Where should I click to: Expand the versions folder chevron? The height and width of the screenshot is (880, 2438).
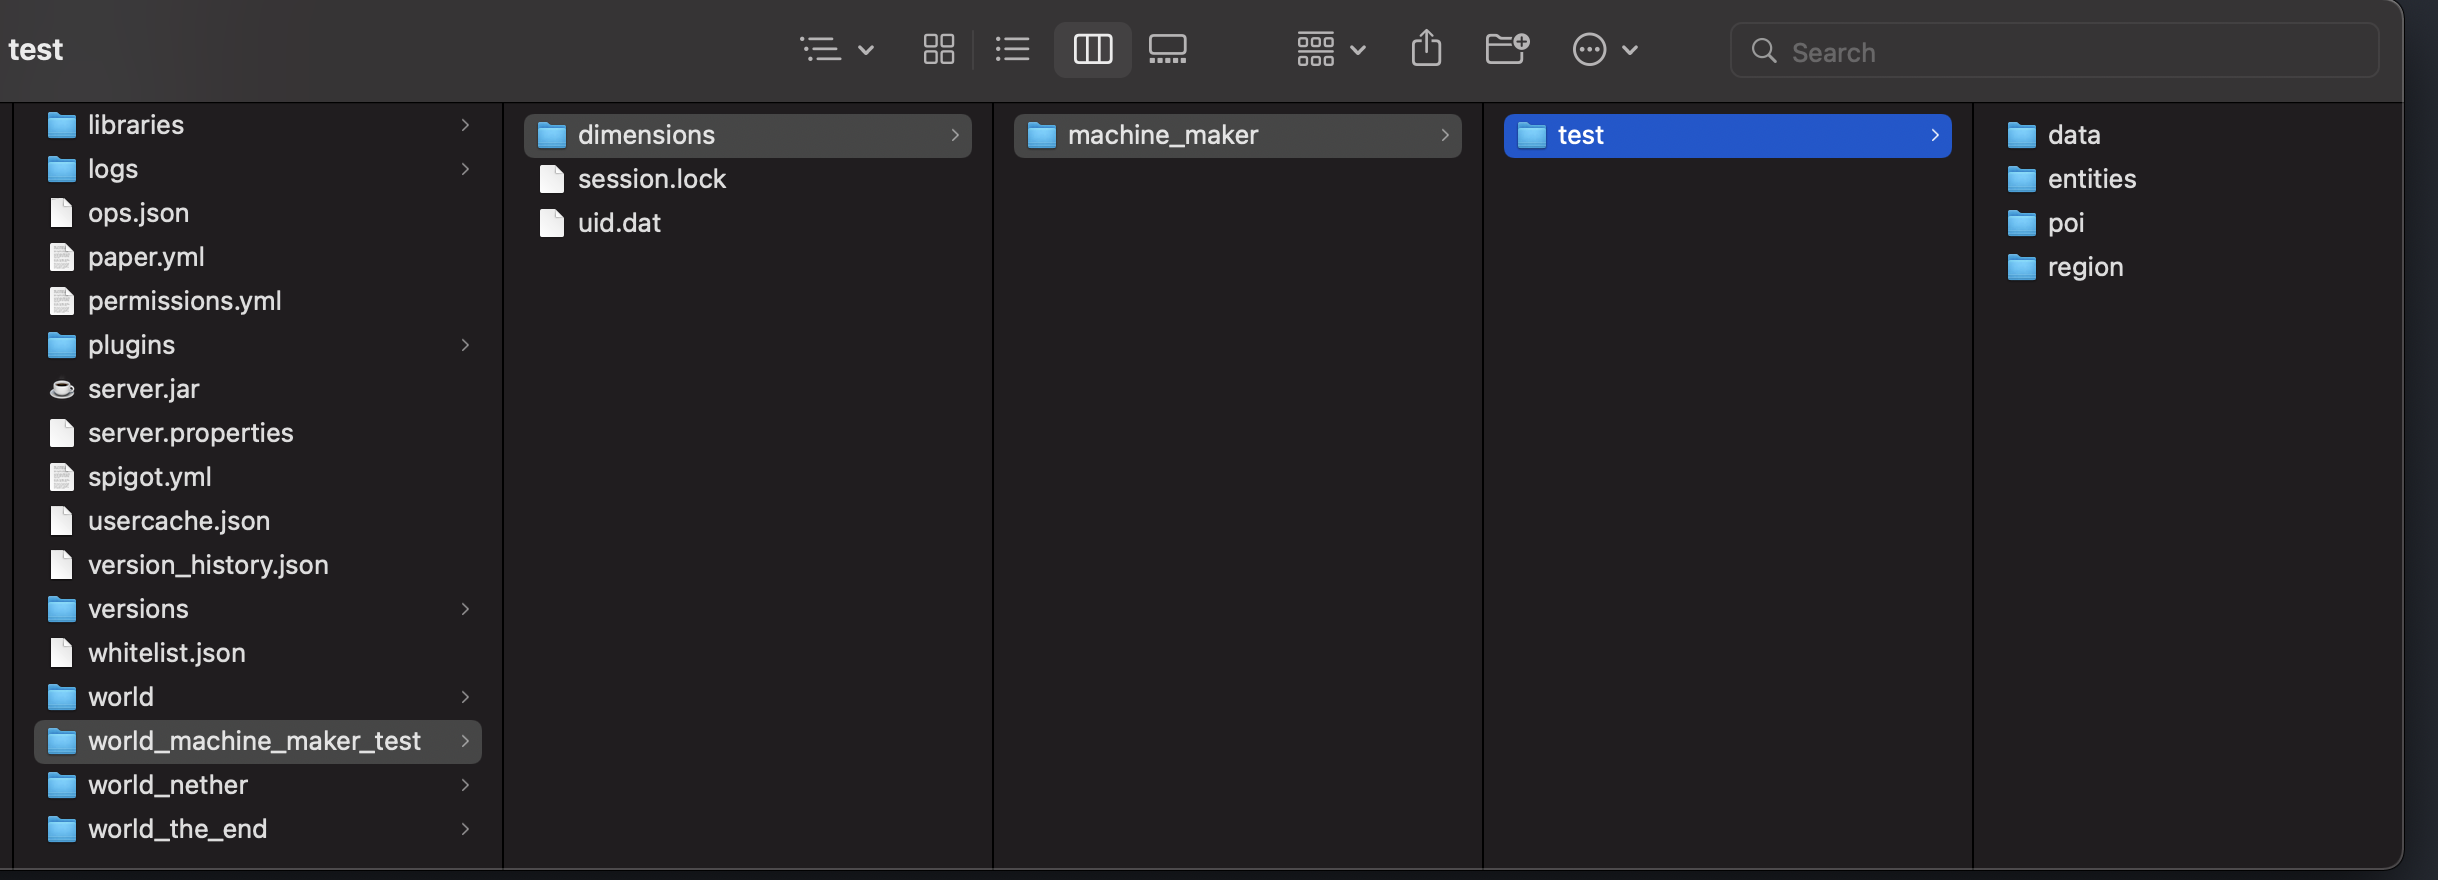(465, 609)
